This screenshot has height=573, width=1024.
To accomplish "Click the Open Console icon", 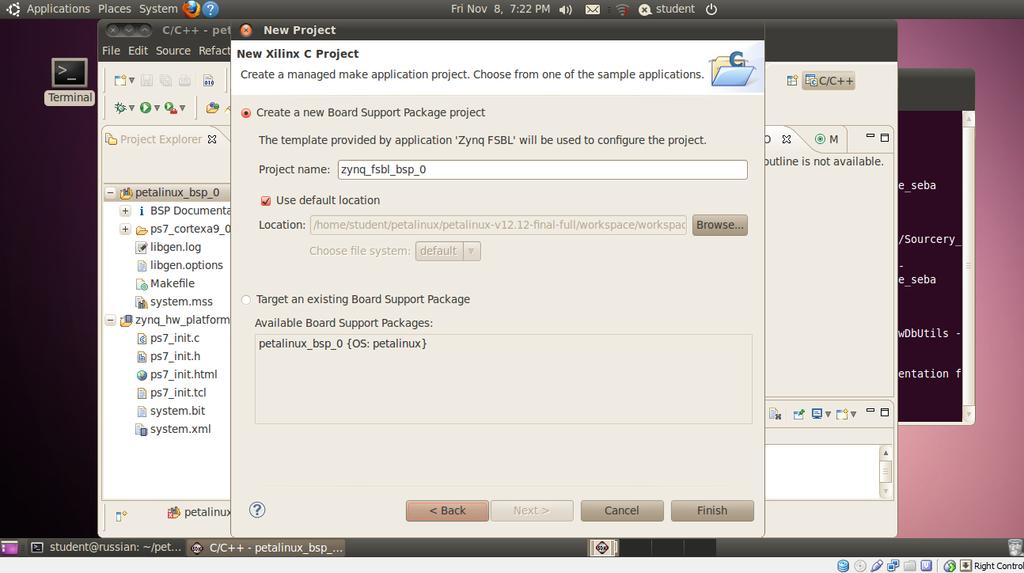I will pos(842,414).
